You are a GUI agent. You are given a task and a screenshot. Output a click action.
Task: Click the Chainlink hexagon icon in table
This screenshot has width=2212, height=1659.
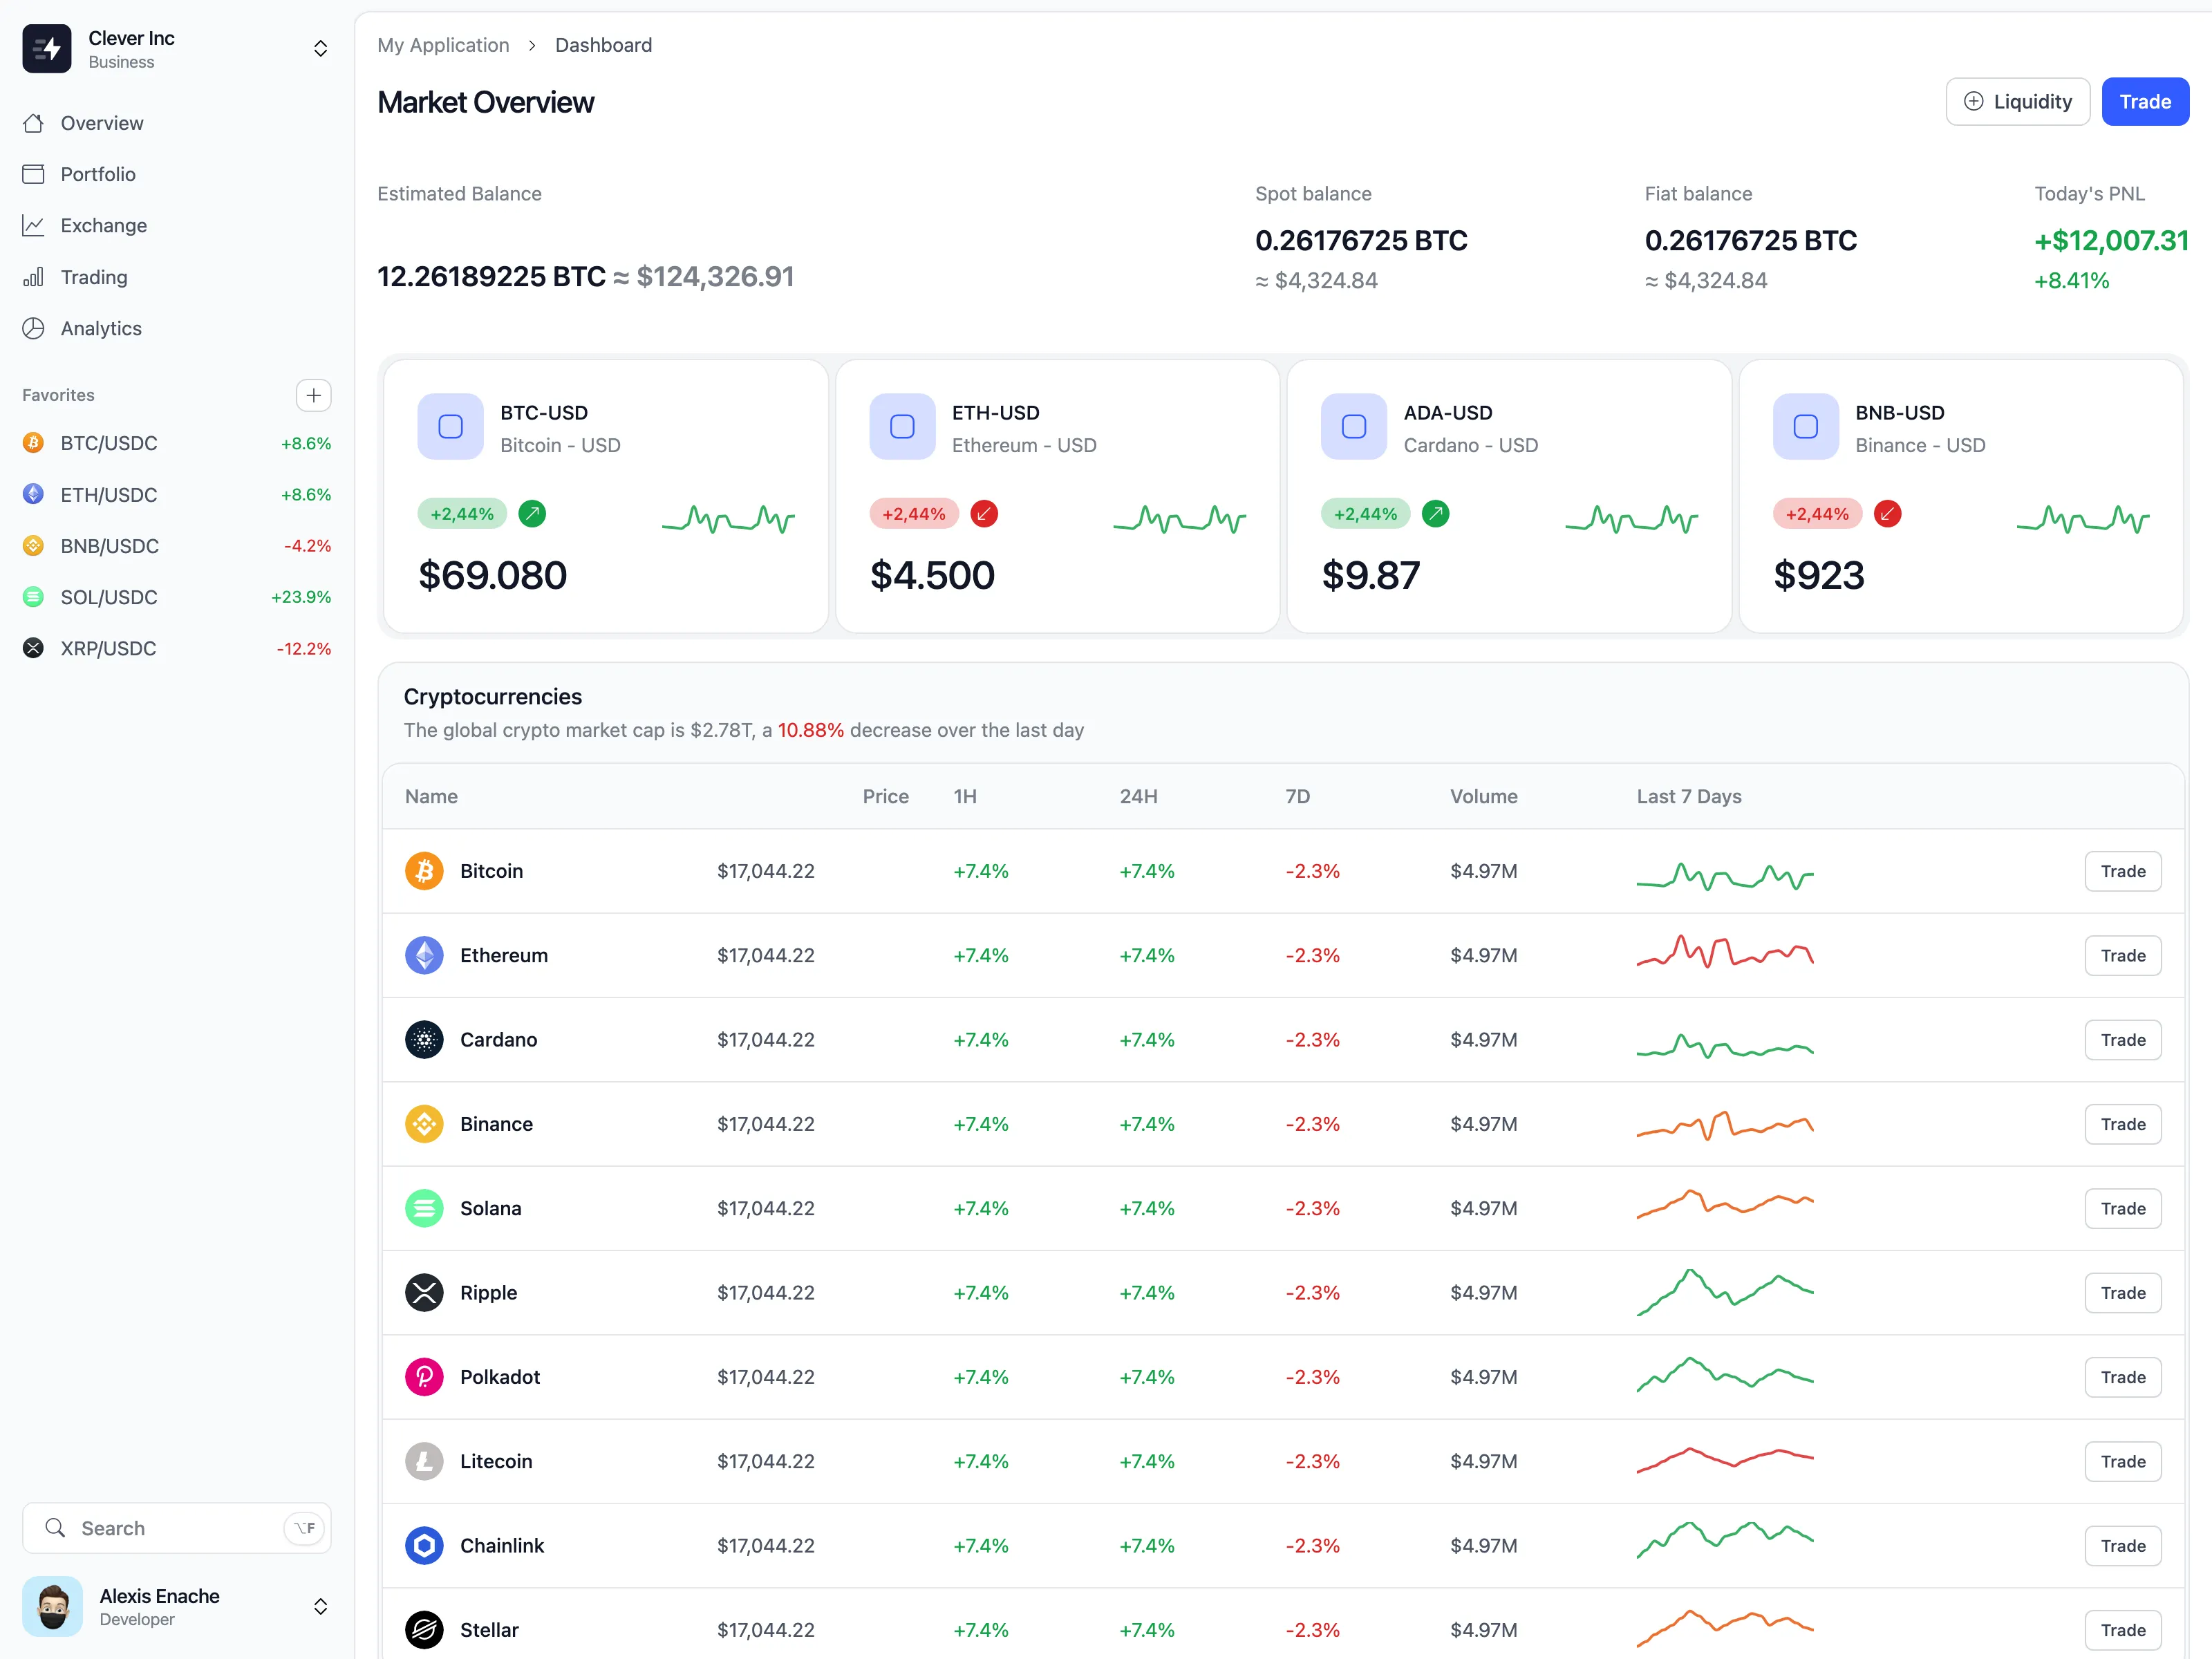pos(424,1545)
